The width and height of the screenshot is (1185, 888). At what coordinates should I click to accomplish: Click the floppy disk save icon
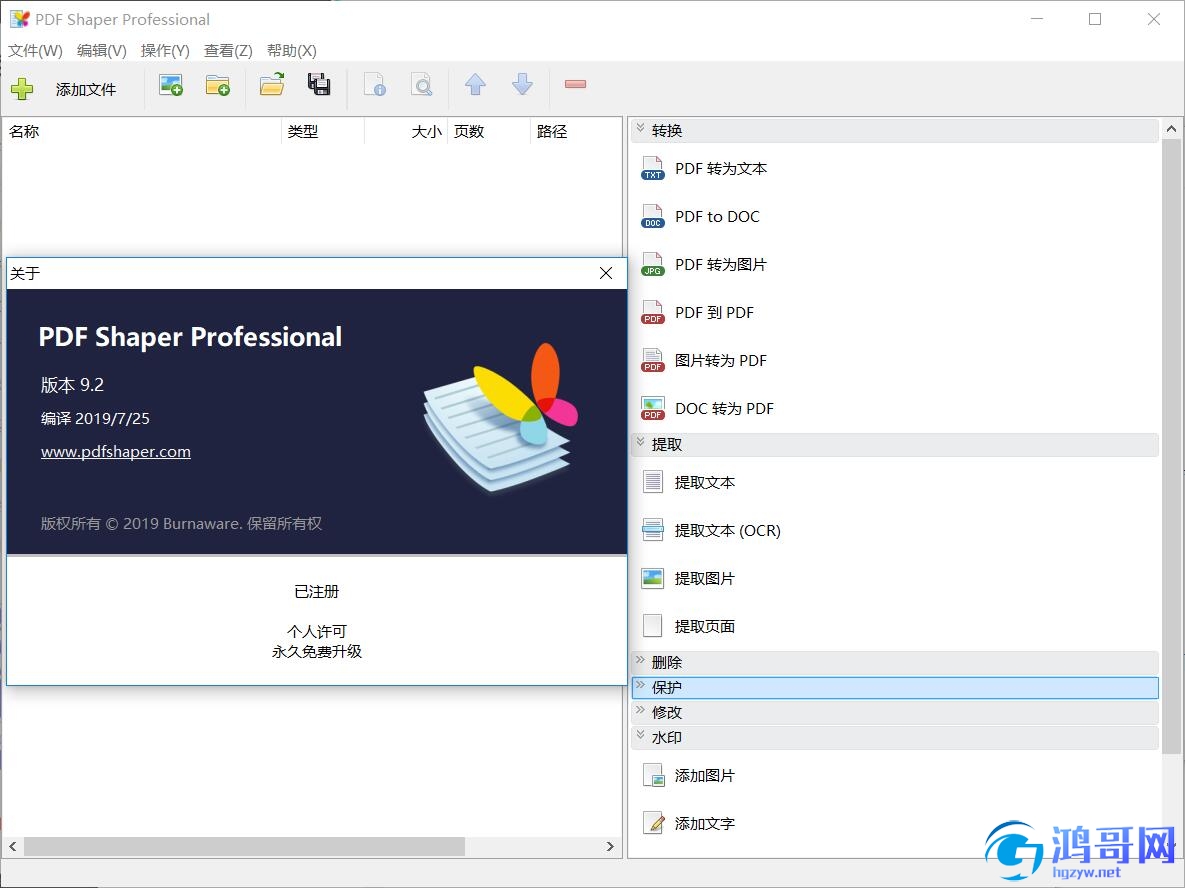click(319, 85)
